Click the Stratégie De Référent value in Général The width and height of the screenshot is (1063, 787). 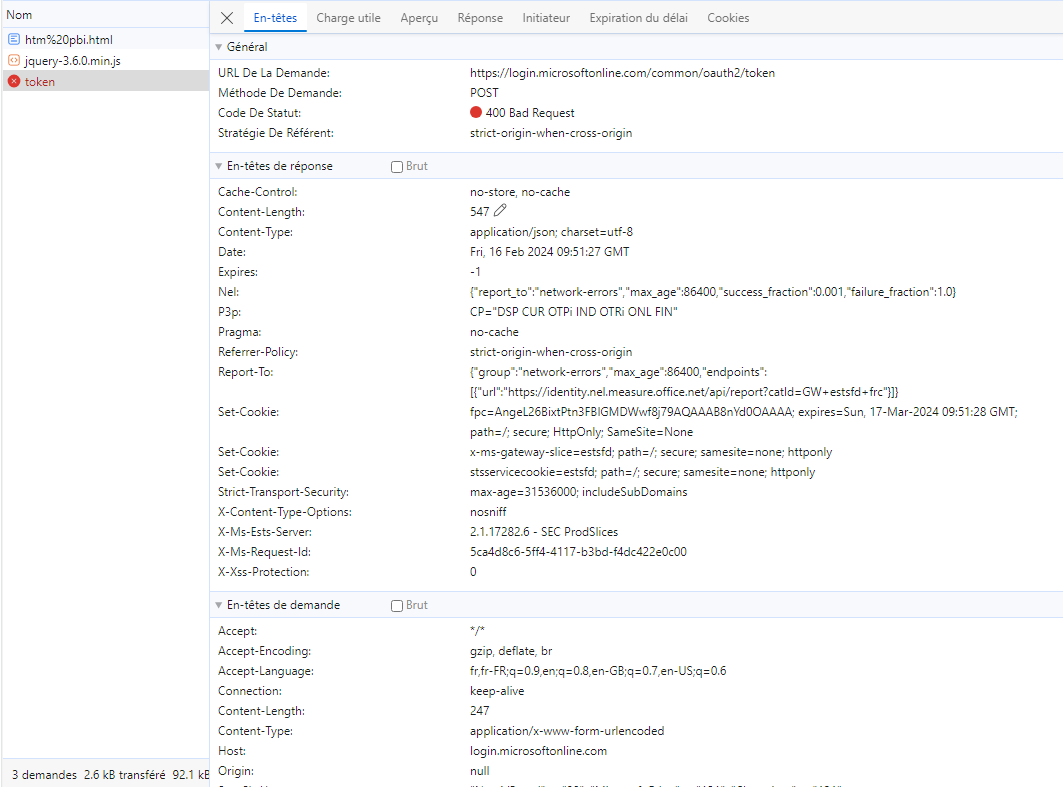pos(551,133)
